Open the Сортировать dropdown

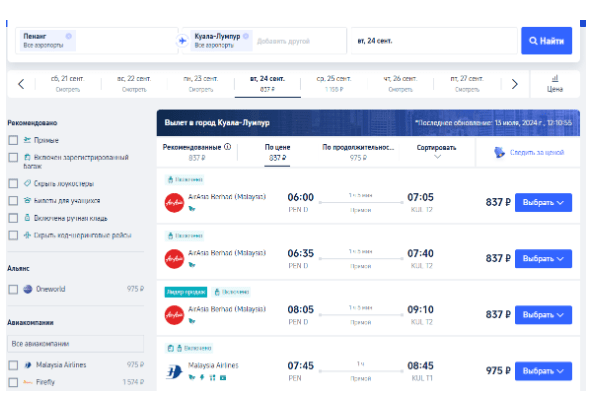(436, 152)
